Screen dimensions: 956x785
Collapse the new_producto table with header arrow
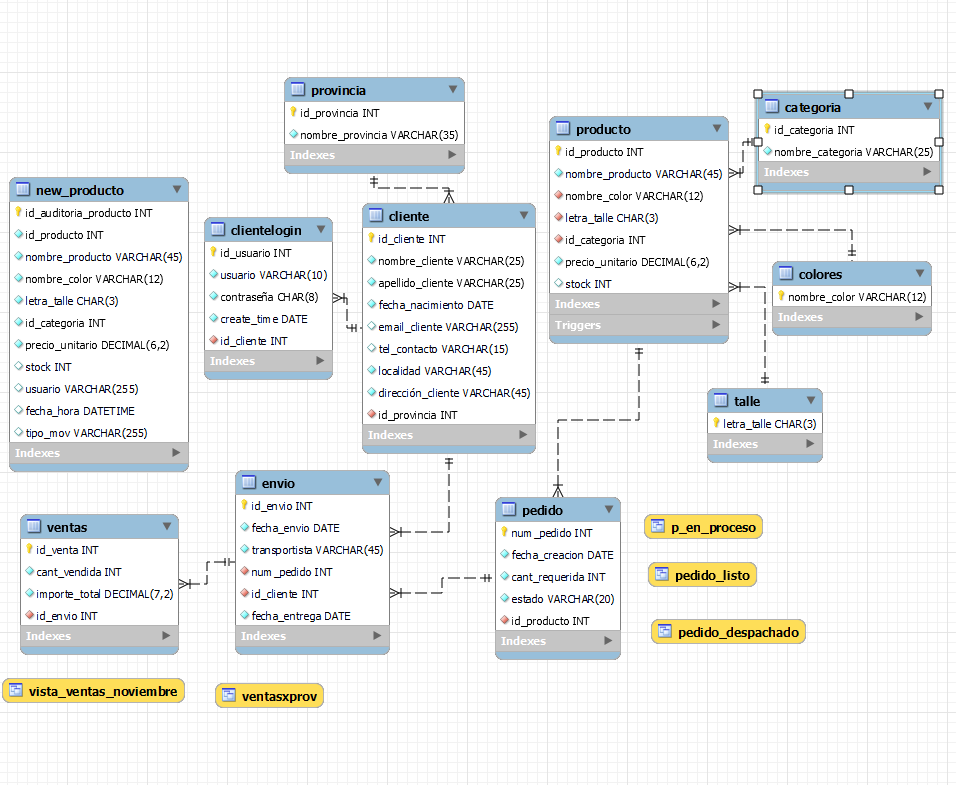click(176, 190)
